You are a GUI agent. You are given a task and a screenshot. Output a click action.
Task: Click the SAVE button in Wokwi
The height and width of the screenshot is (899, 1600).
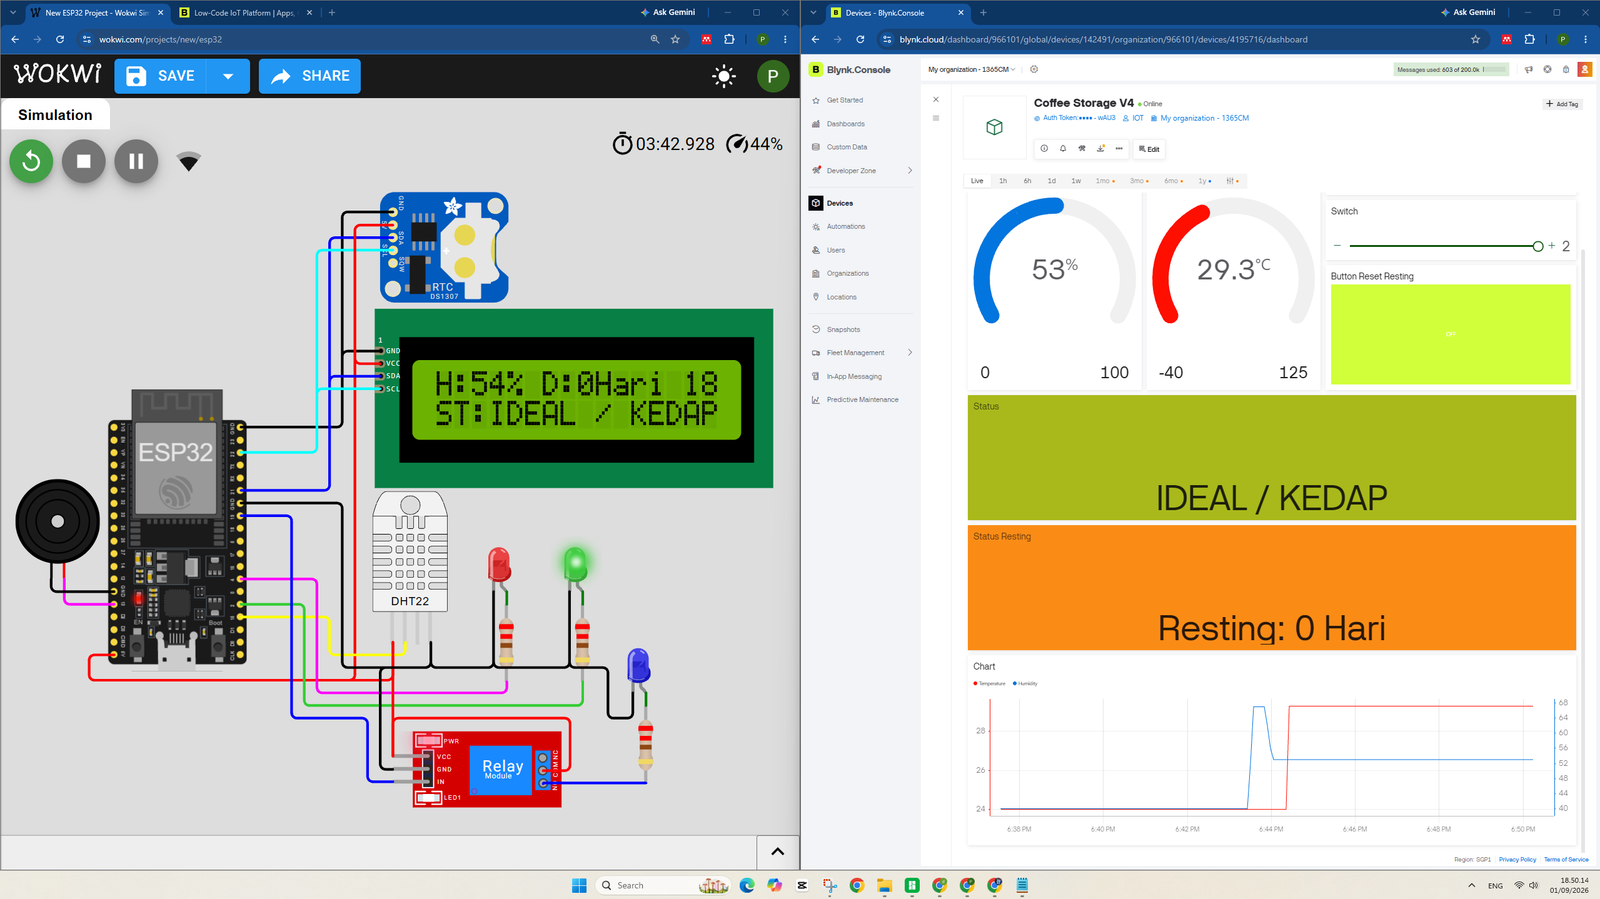161,76
